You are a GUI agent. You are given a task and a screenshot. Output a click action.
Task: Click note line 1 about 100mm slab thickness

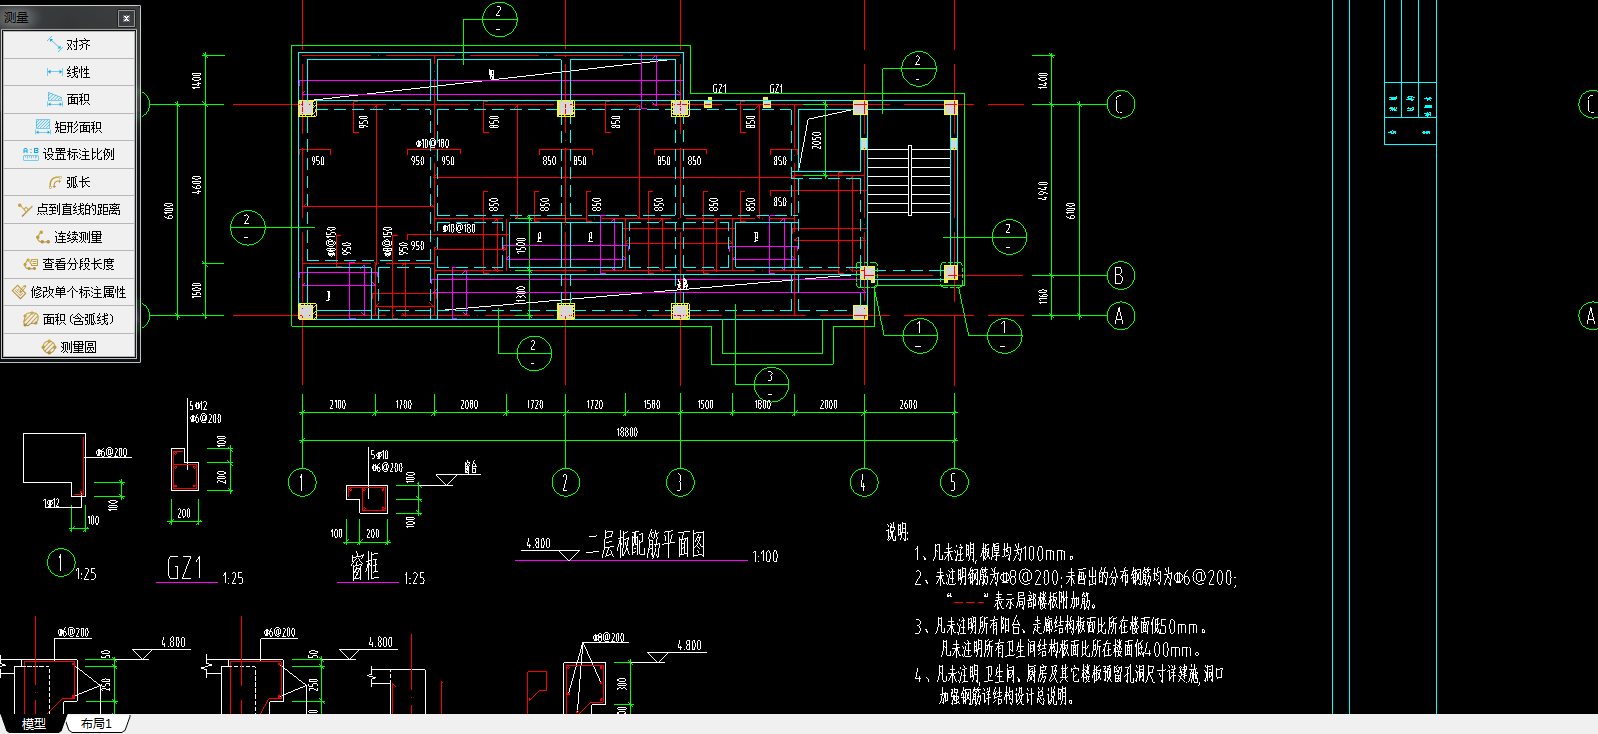995,553
